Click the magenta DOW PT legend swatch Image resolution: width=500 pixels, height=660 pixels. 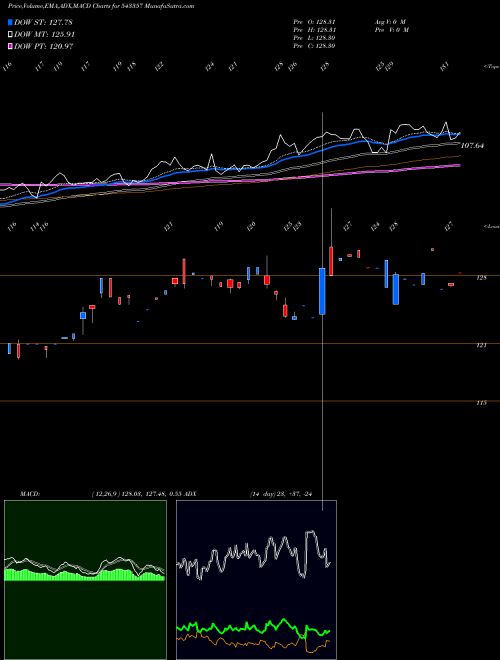click(x=11, y=46)
